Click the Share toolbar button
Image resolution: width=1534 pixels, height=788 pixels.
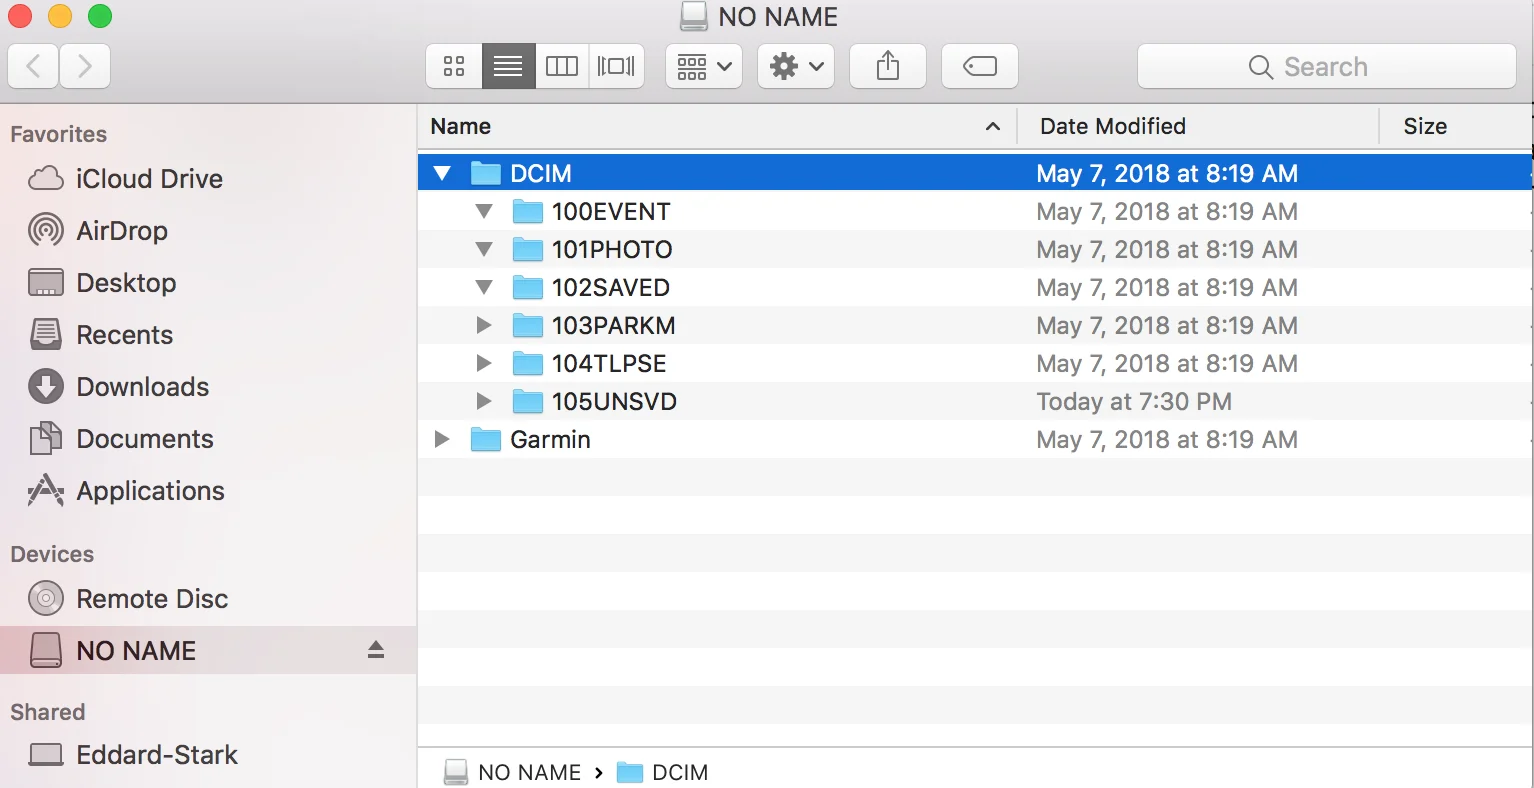[887, 67]
